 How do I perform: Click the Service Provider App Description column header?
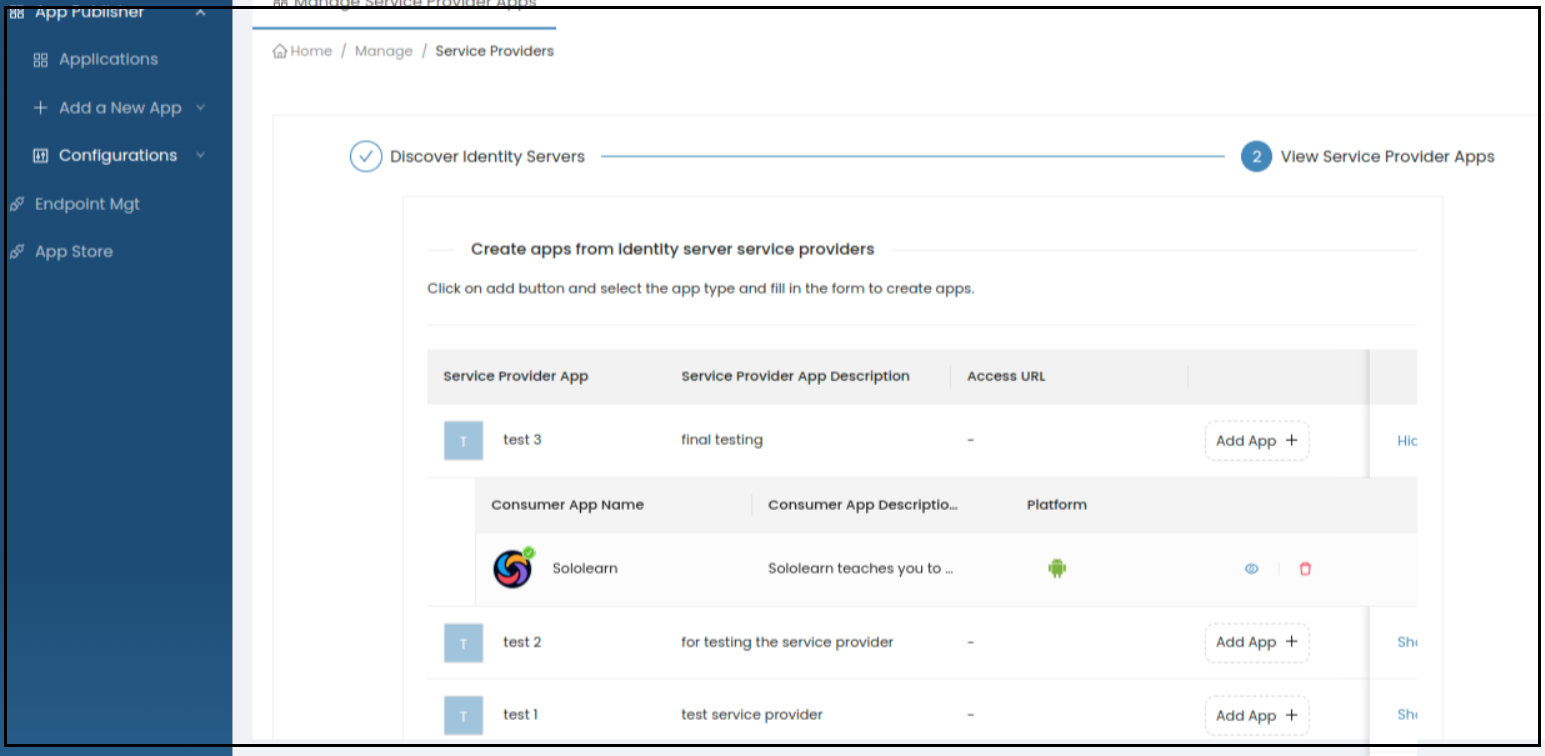click(x=796, y=377)
